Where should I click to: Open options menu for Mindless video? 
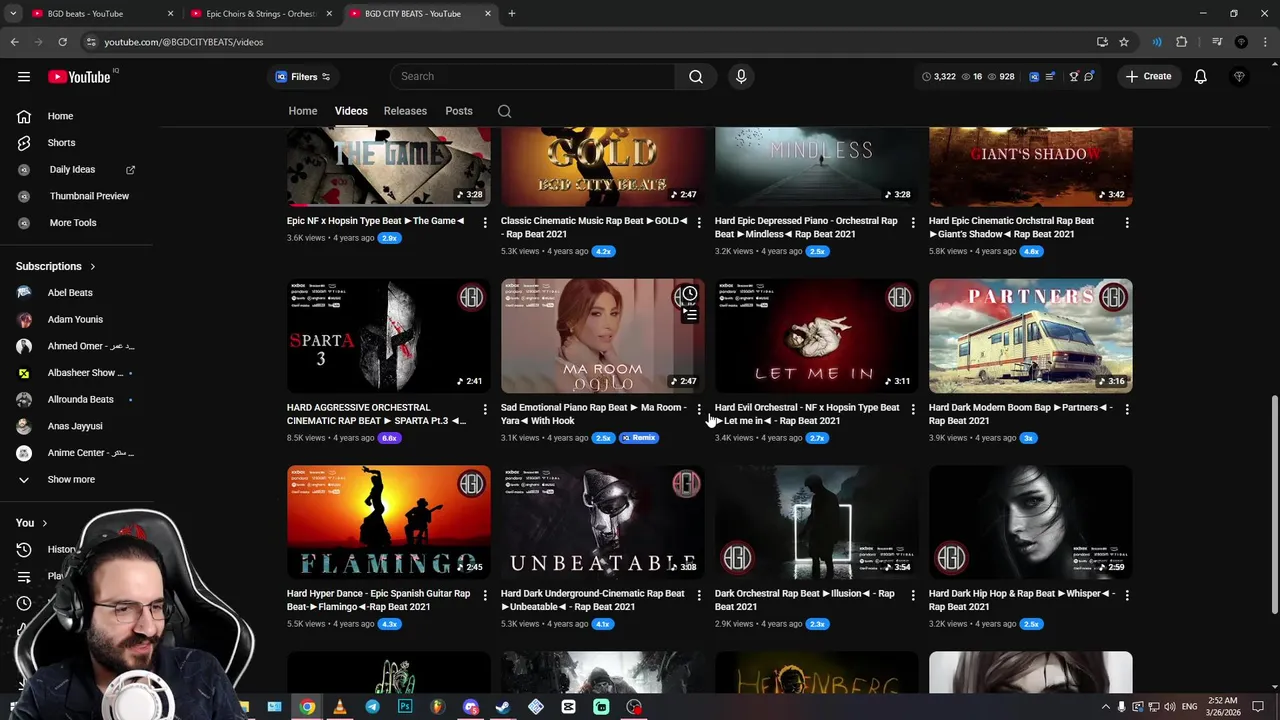[x=913, y=222]
